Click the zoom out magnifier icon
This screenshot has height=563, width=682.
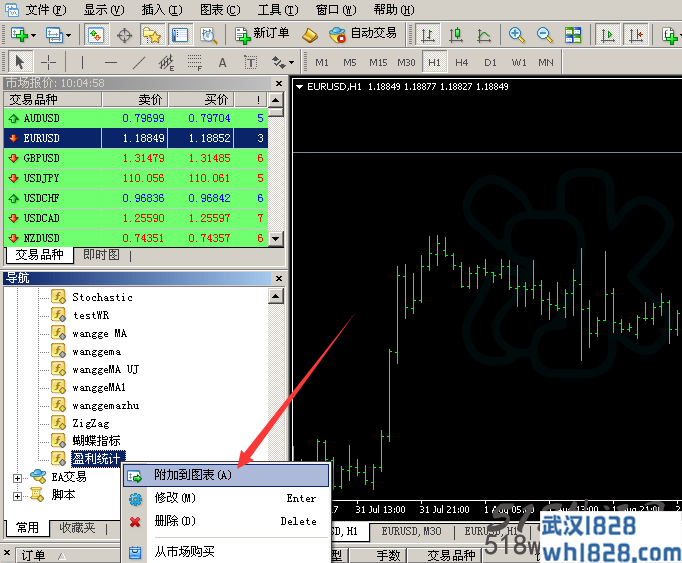coord(544,35)
